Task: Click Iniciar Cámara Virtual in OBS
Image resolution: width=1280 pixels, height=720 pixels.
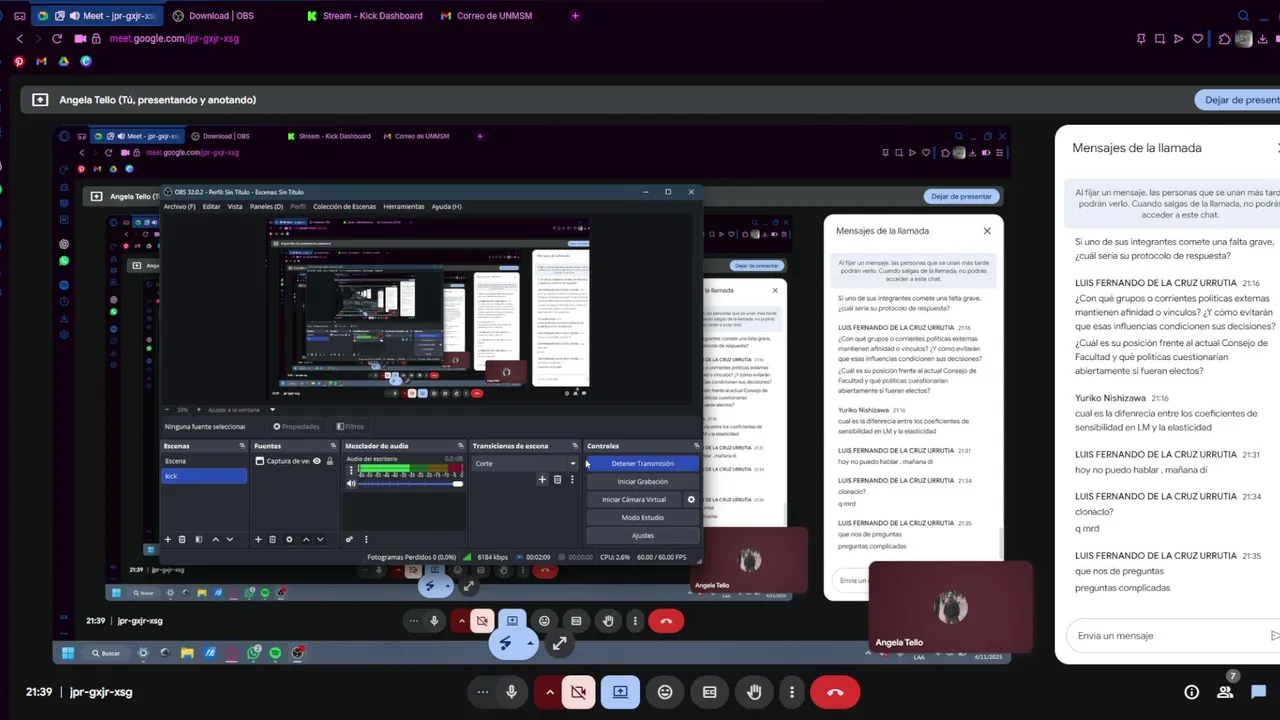Action: (634, 499)
